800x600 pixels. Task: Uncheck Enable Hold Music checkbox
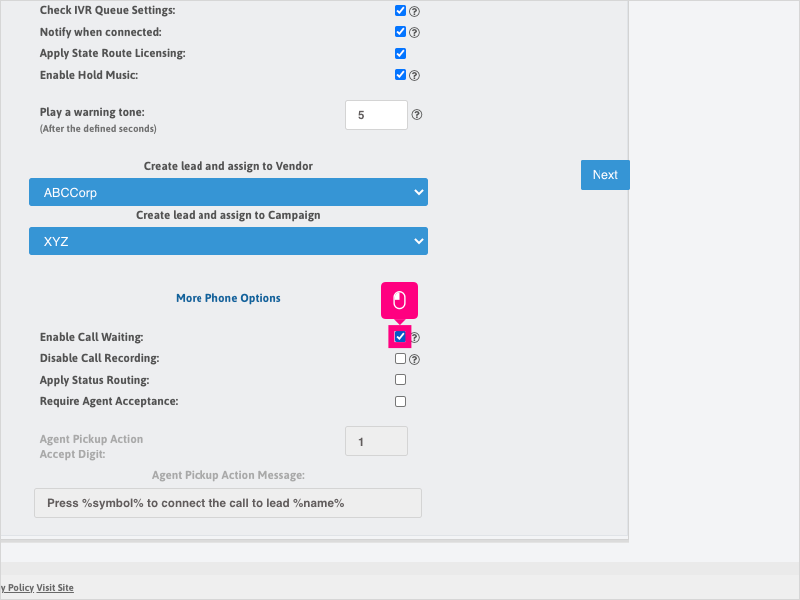click(x=401, y=75)
